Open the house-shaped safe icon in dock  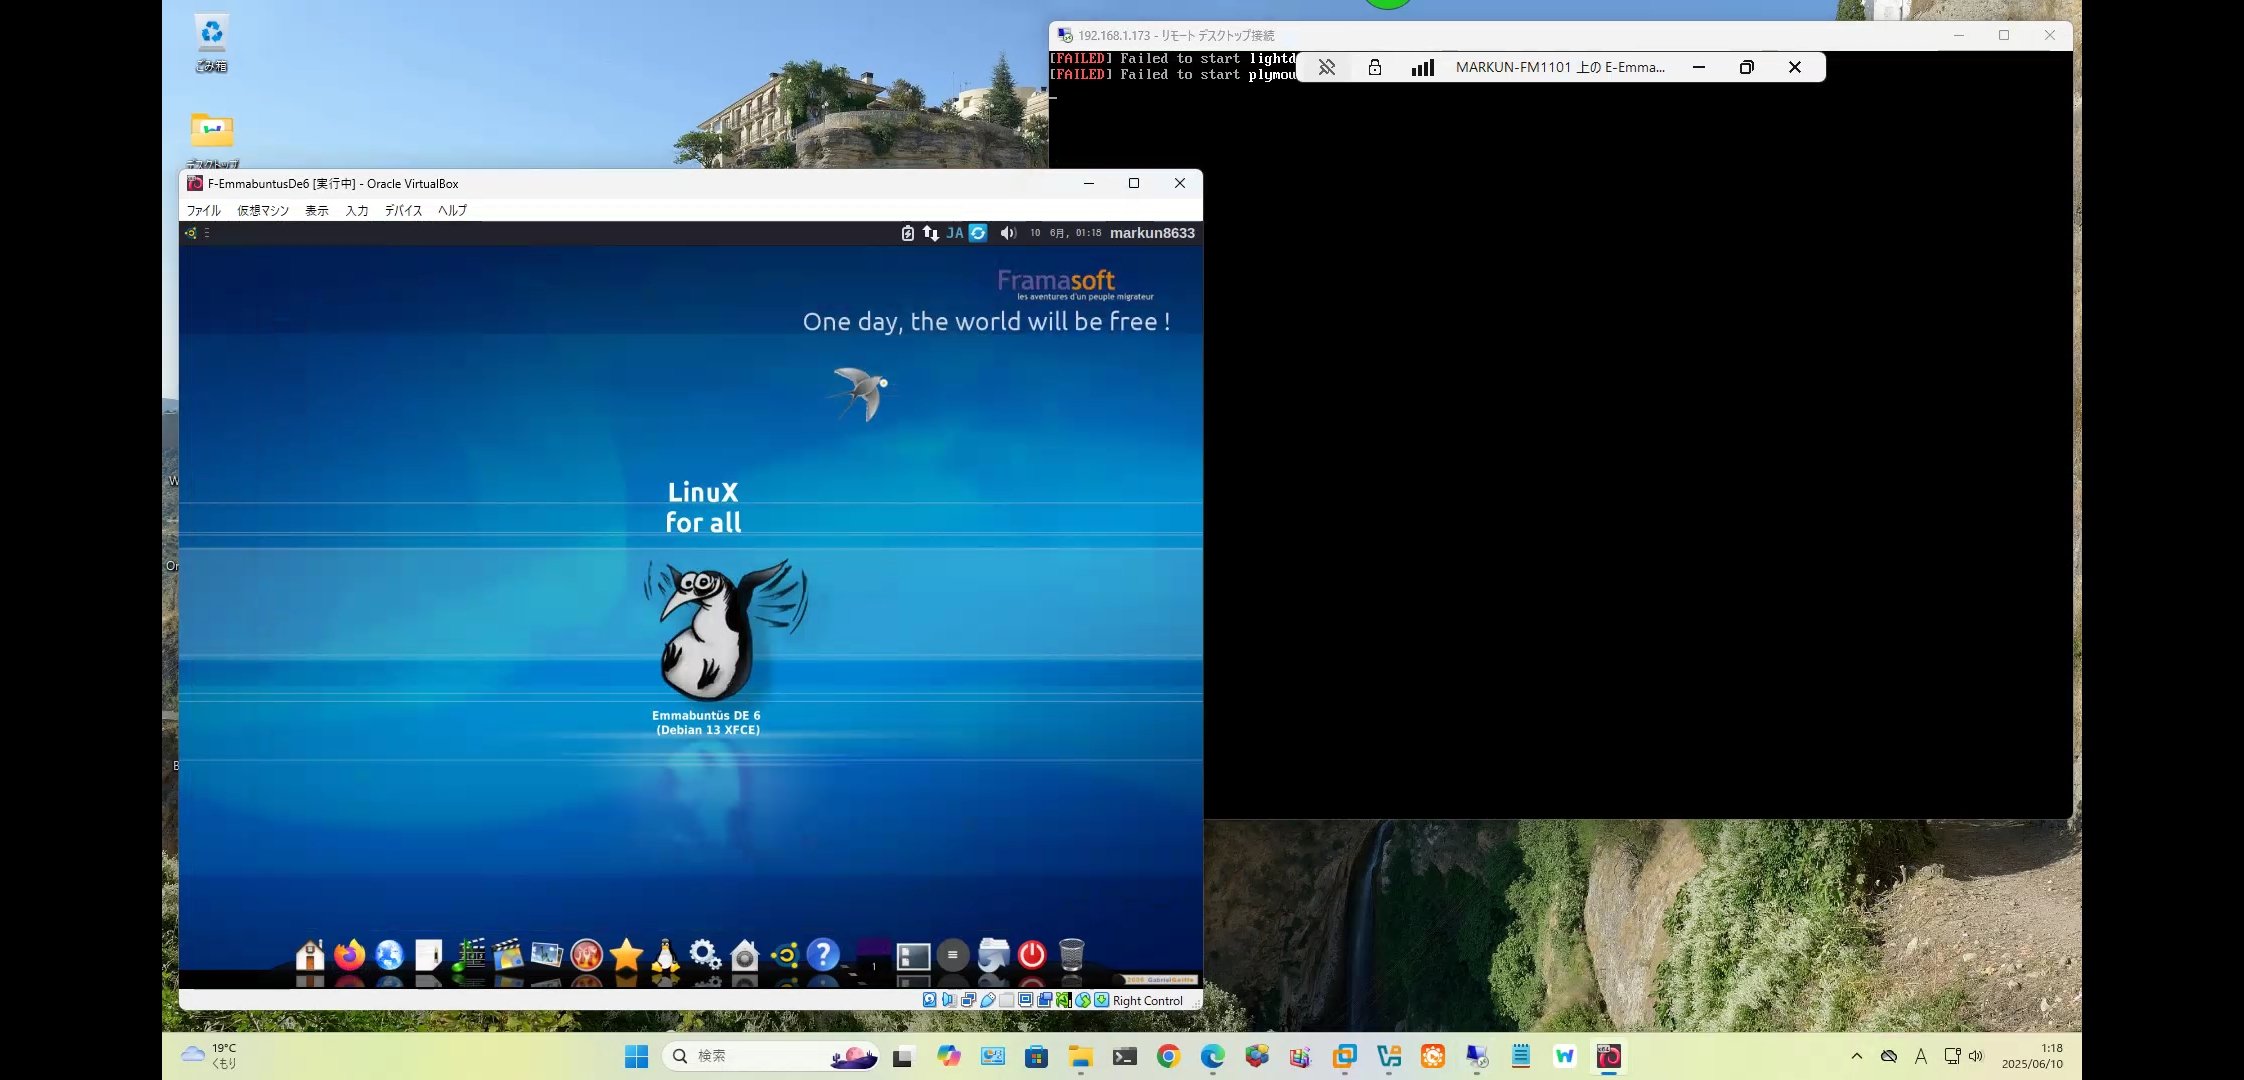pyautogui.click(x=745, y=955)
